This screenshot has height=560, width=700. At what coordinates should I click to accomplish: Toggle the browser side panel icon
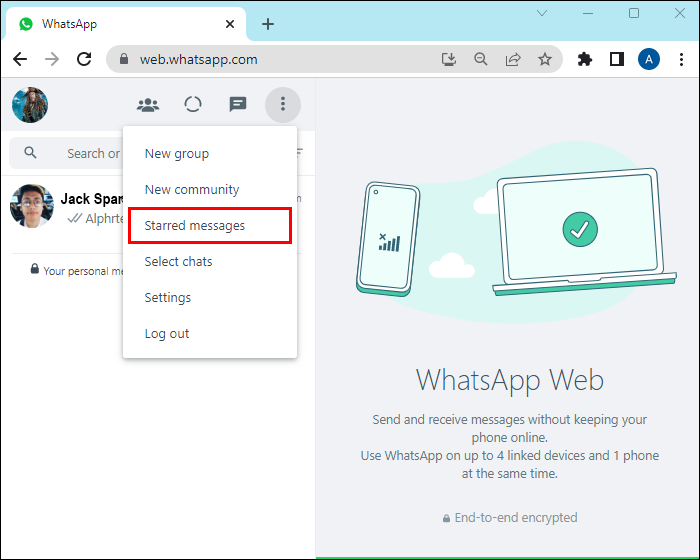617,59
